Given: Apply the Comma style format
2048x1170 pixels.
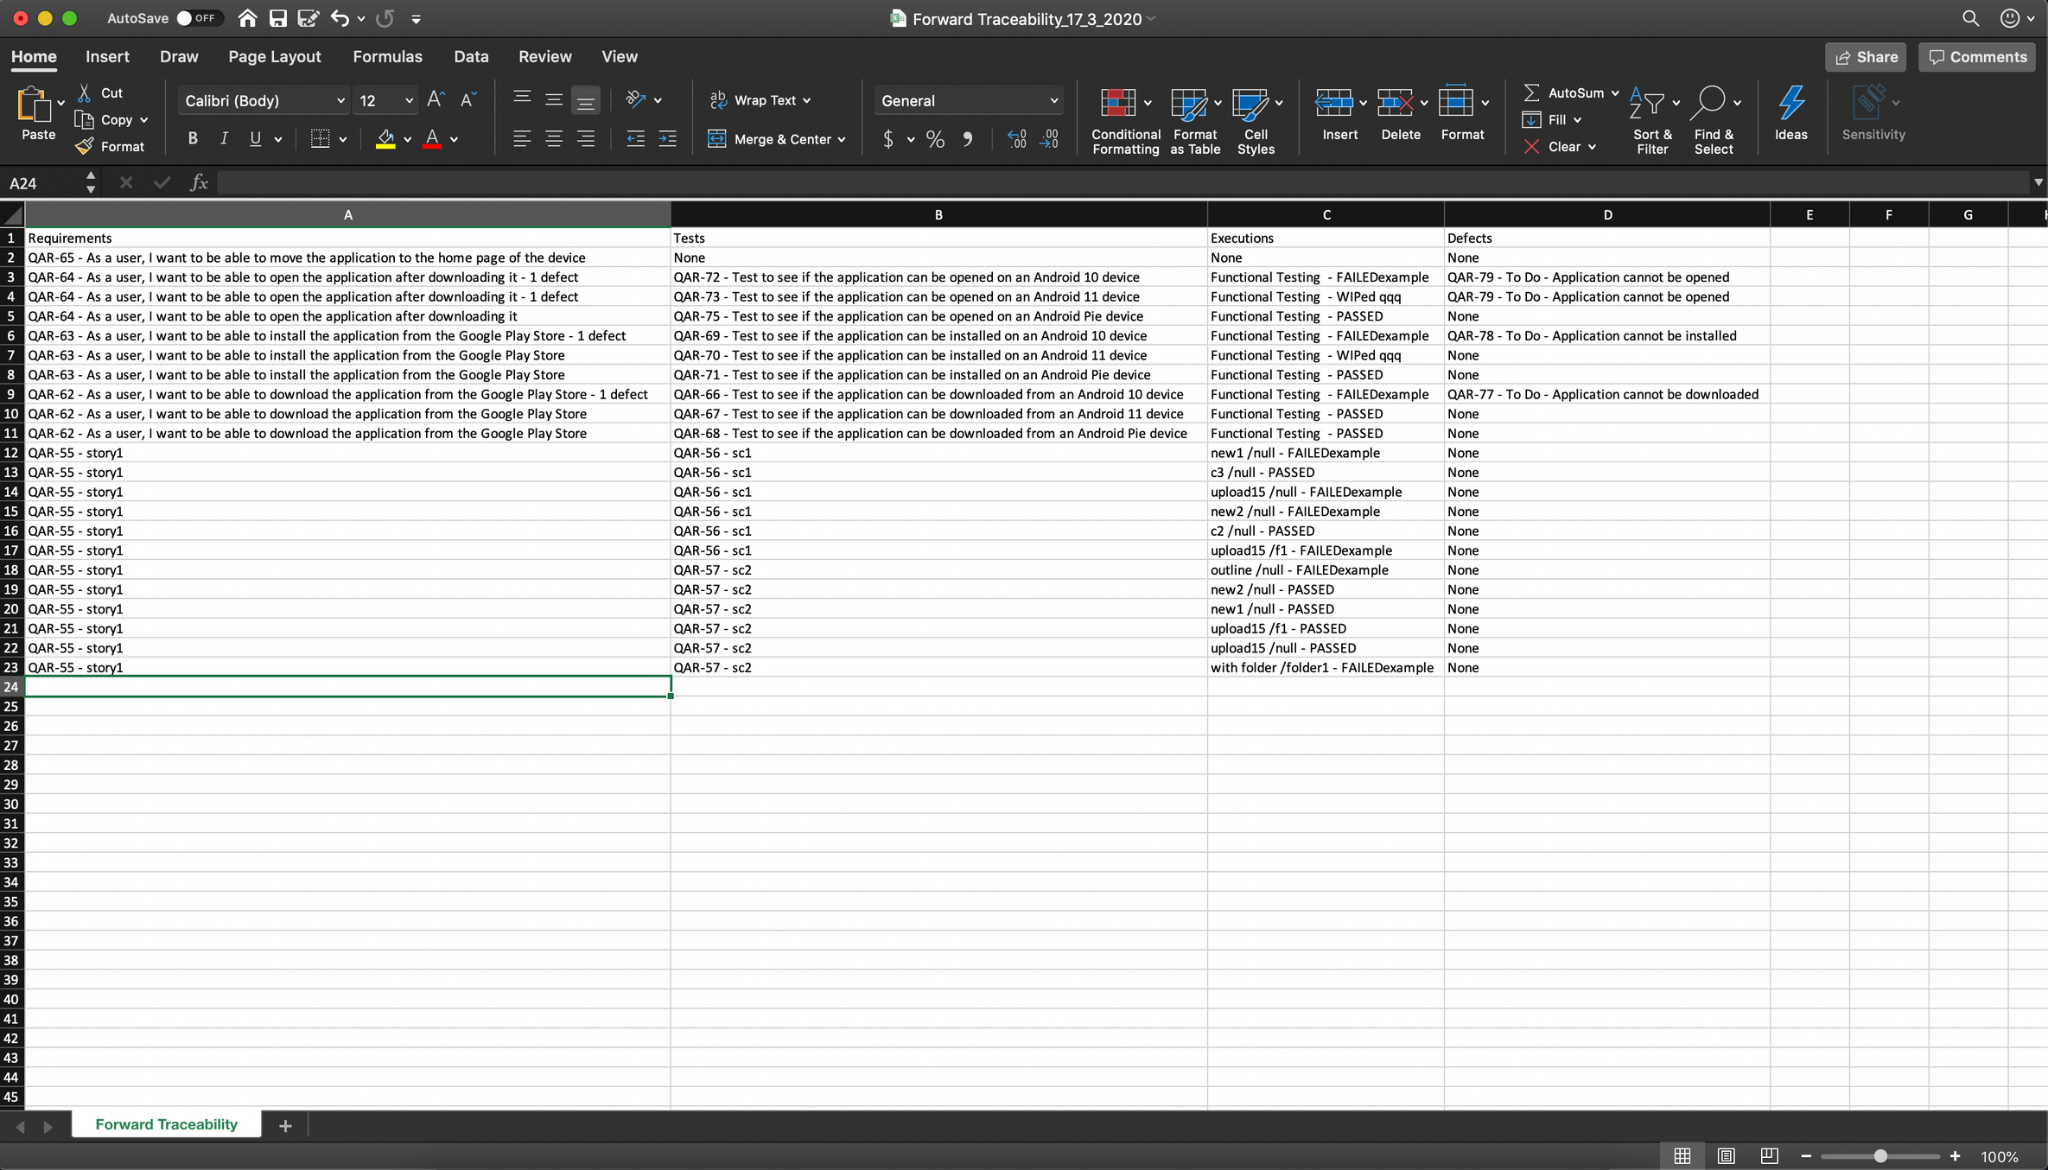Looking at the screenshot, I should (x=967, y=139).
